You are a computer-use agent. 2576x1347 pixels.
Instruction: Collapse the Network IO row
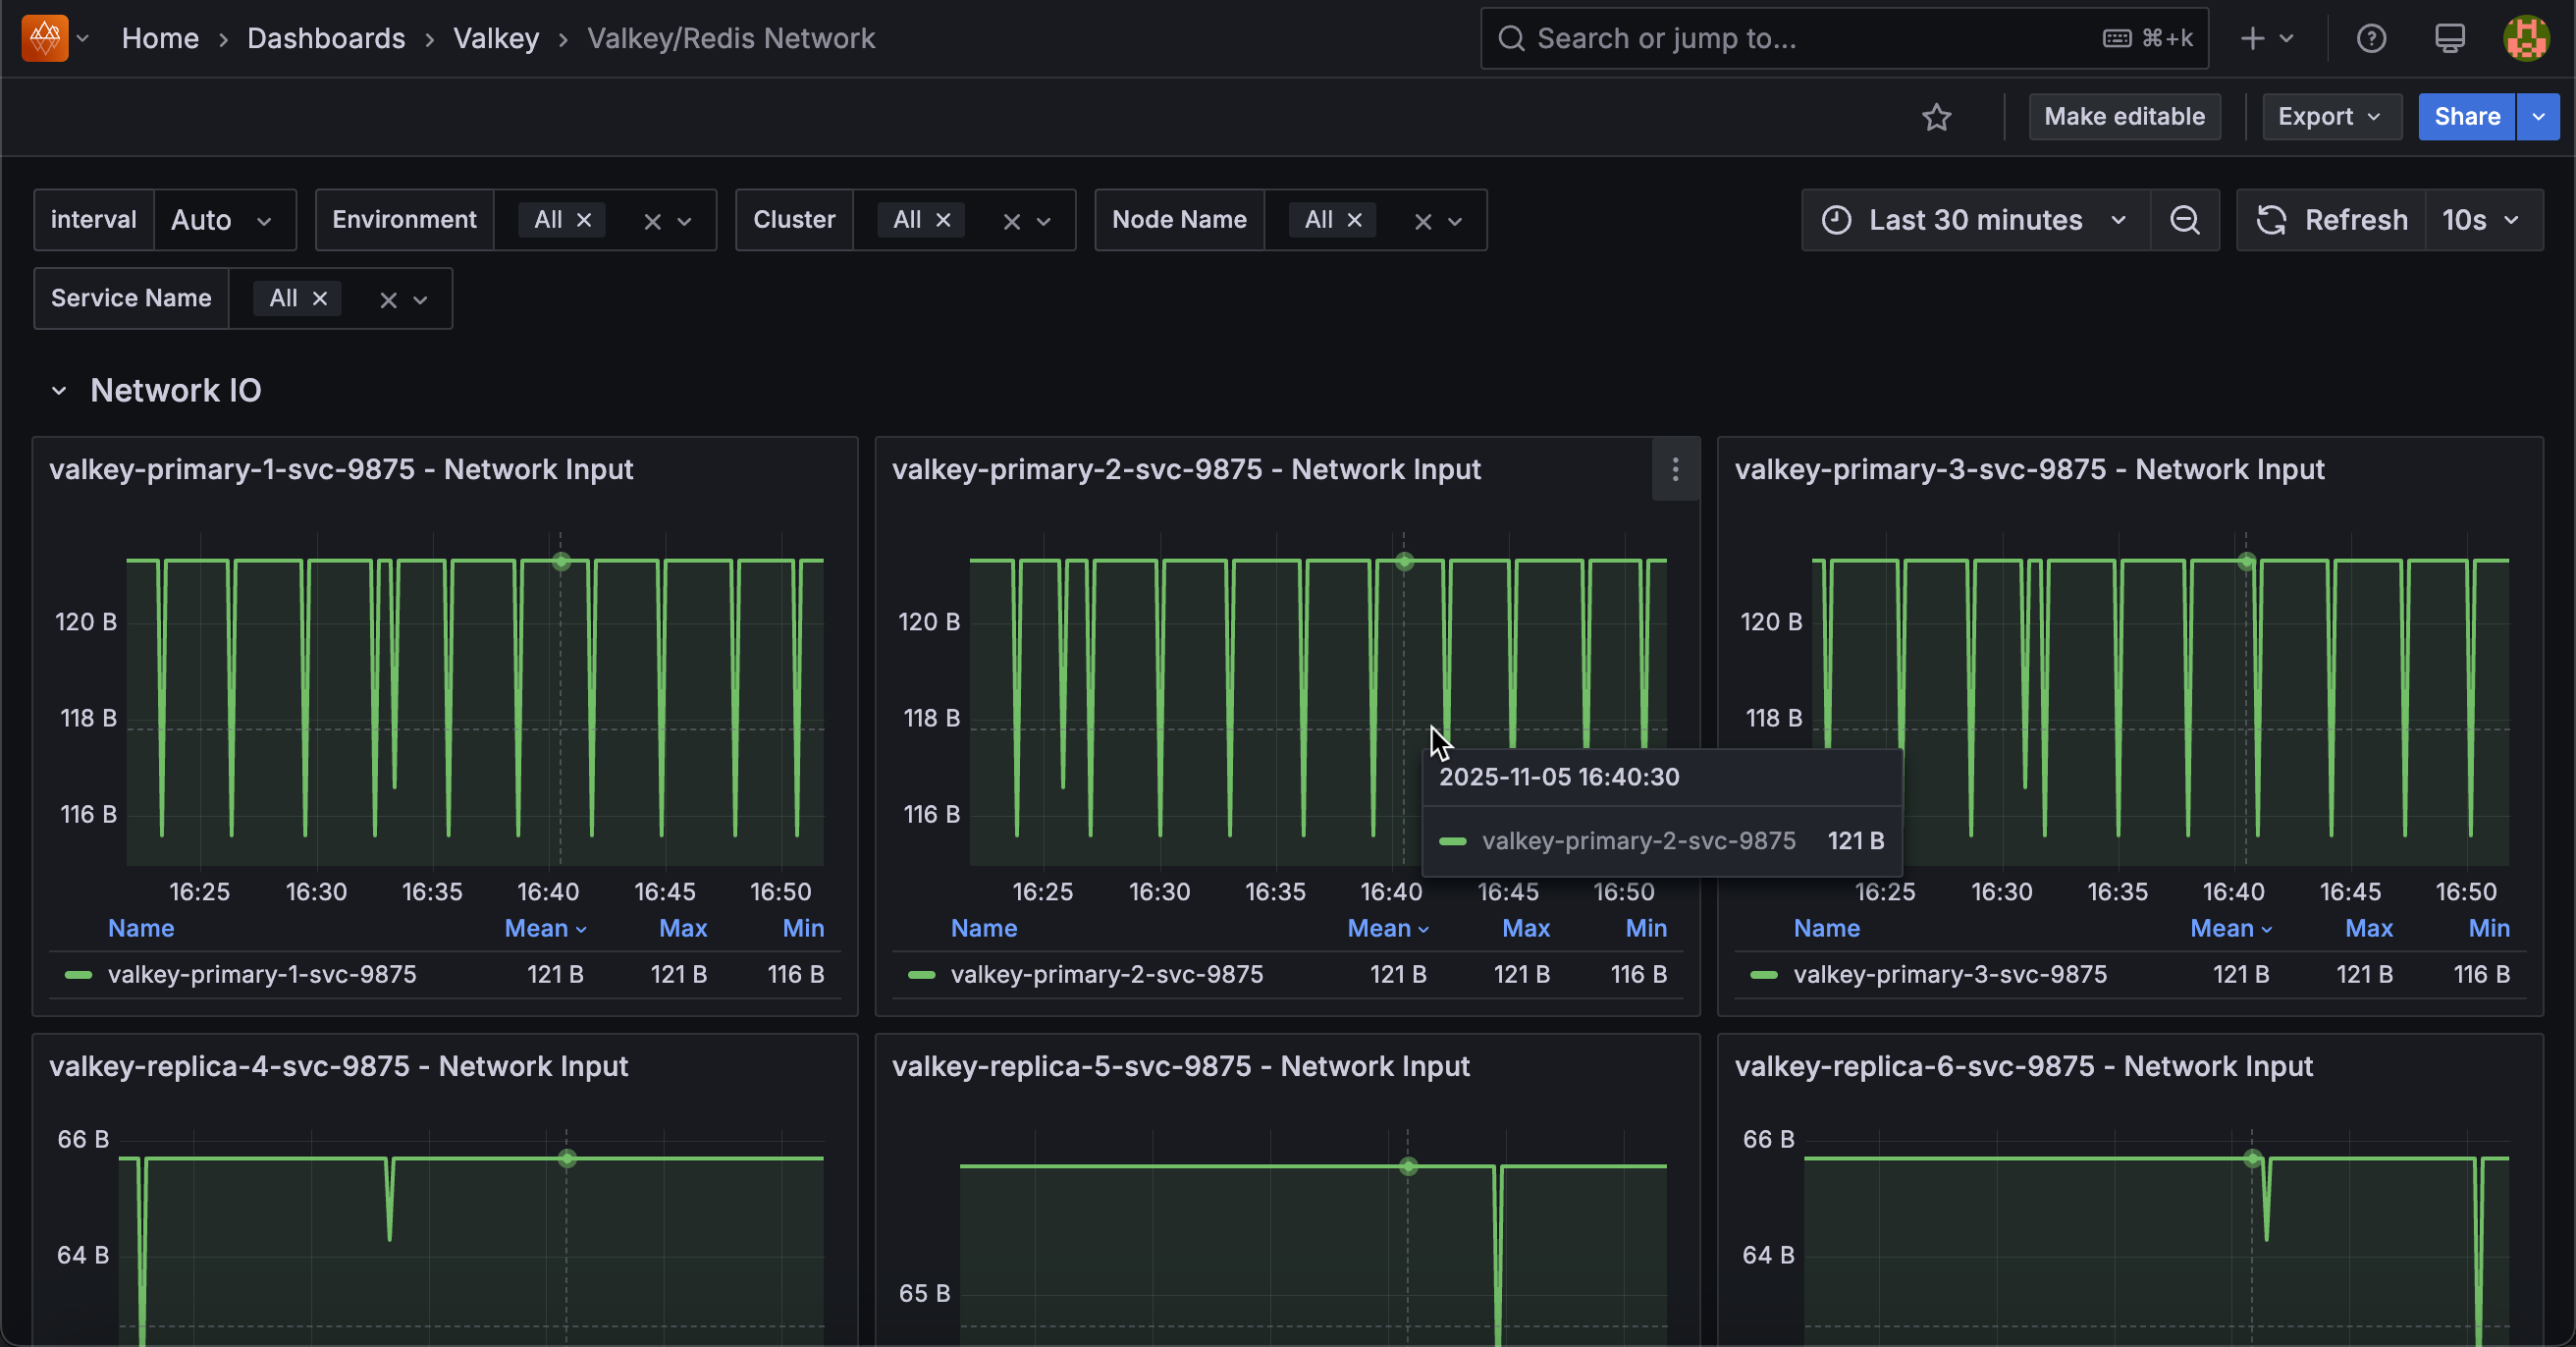click(x=58, y=390)
